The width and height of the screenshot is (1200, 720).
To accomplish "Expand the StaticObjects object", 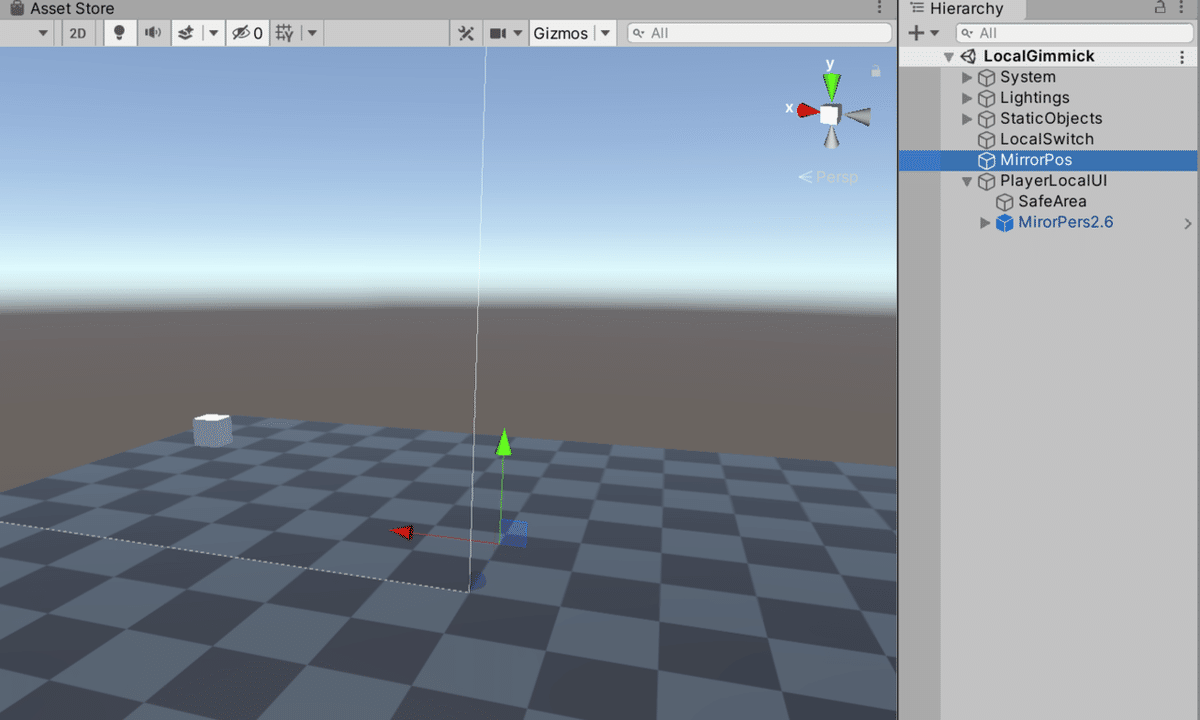I will 967,118.
